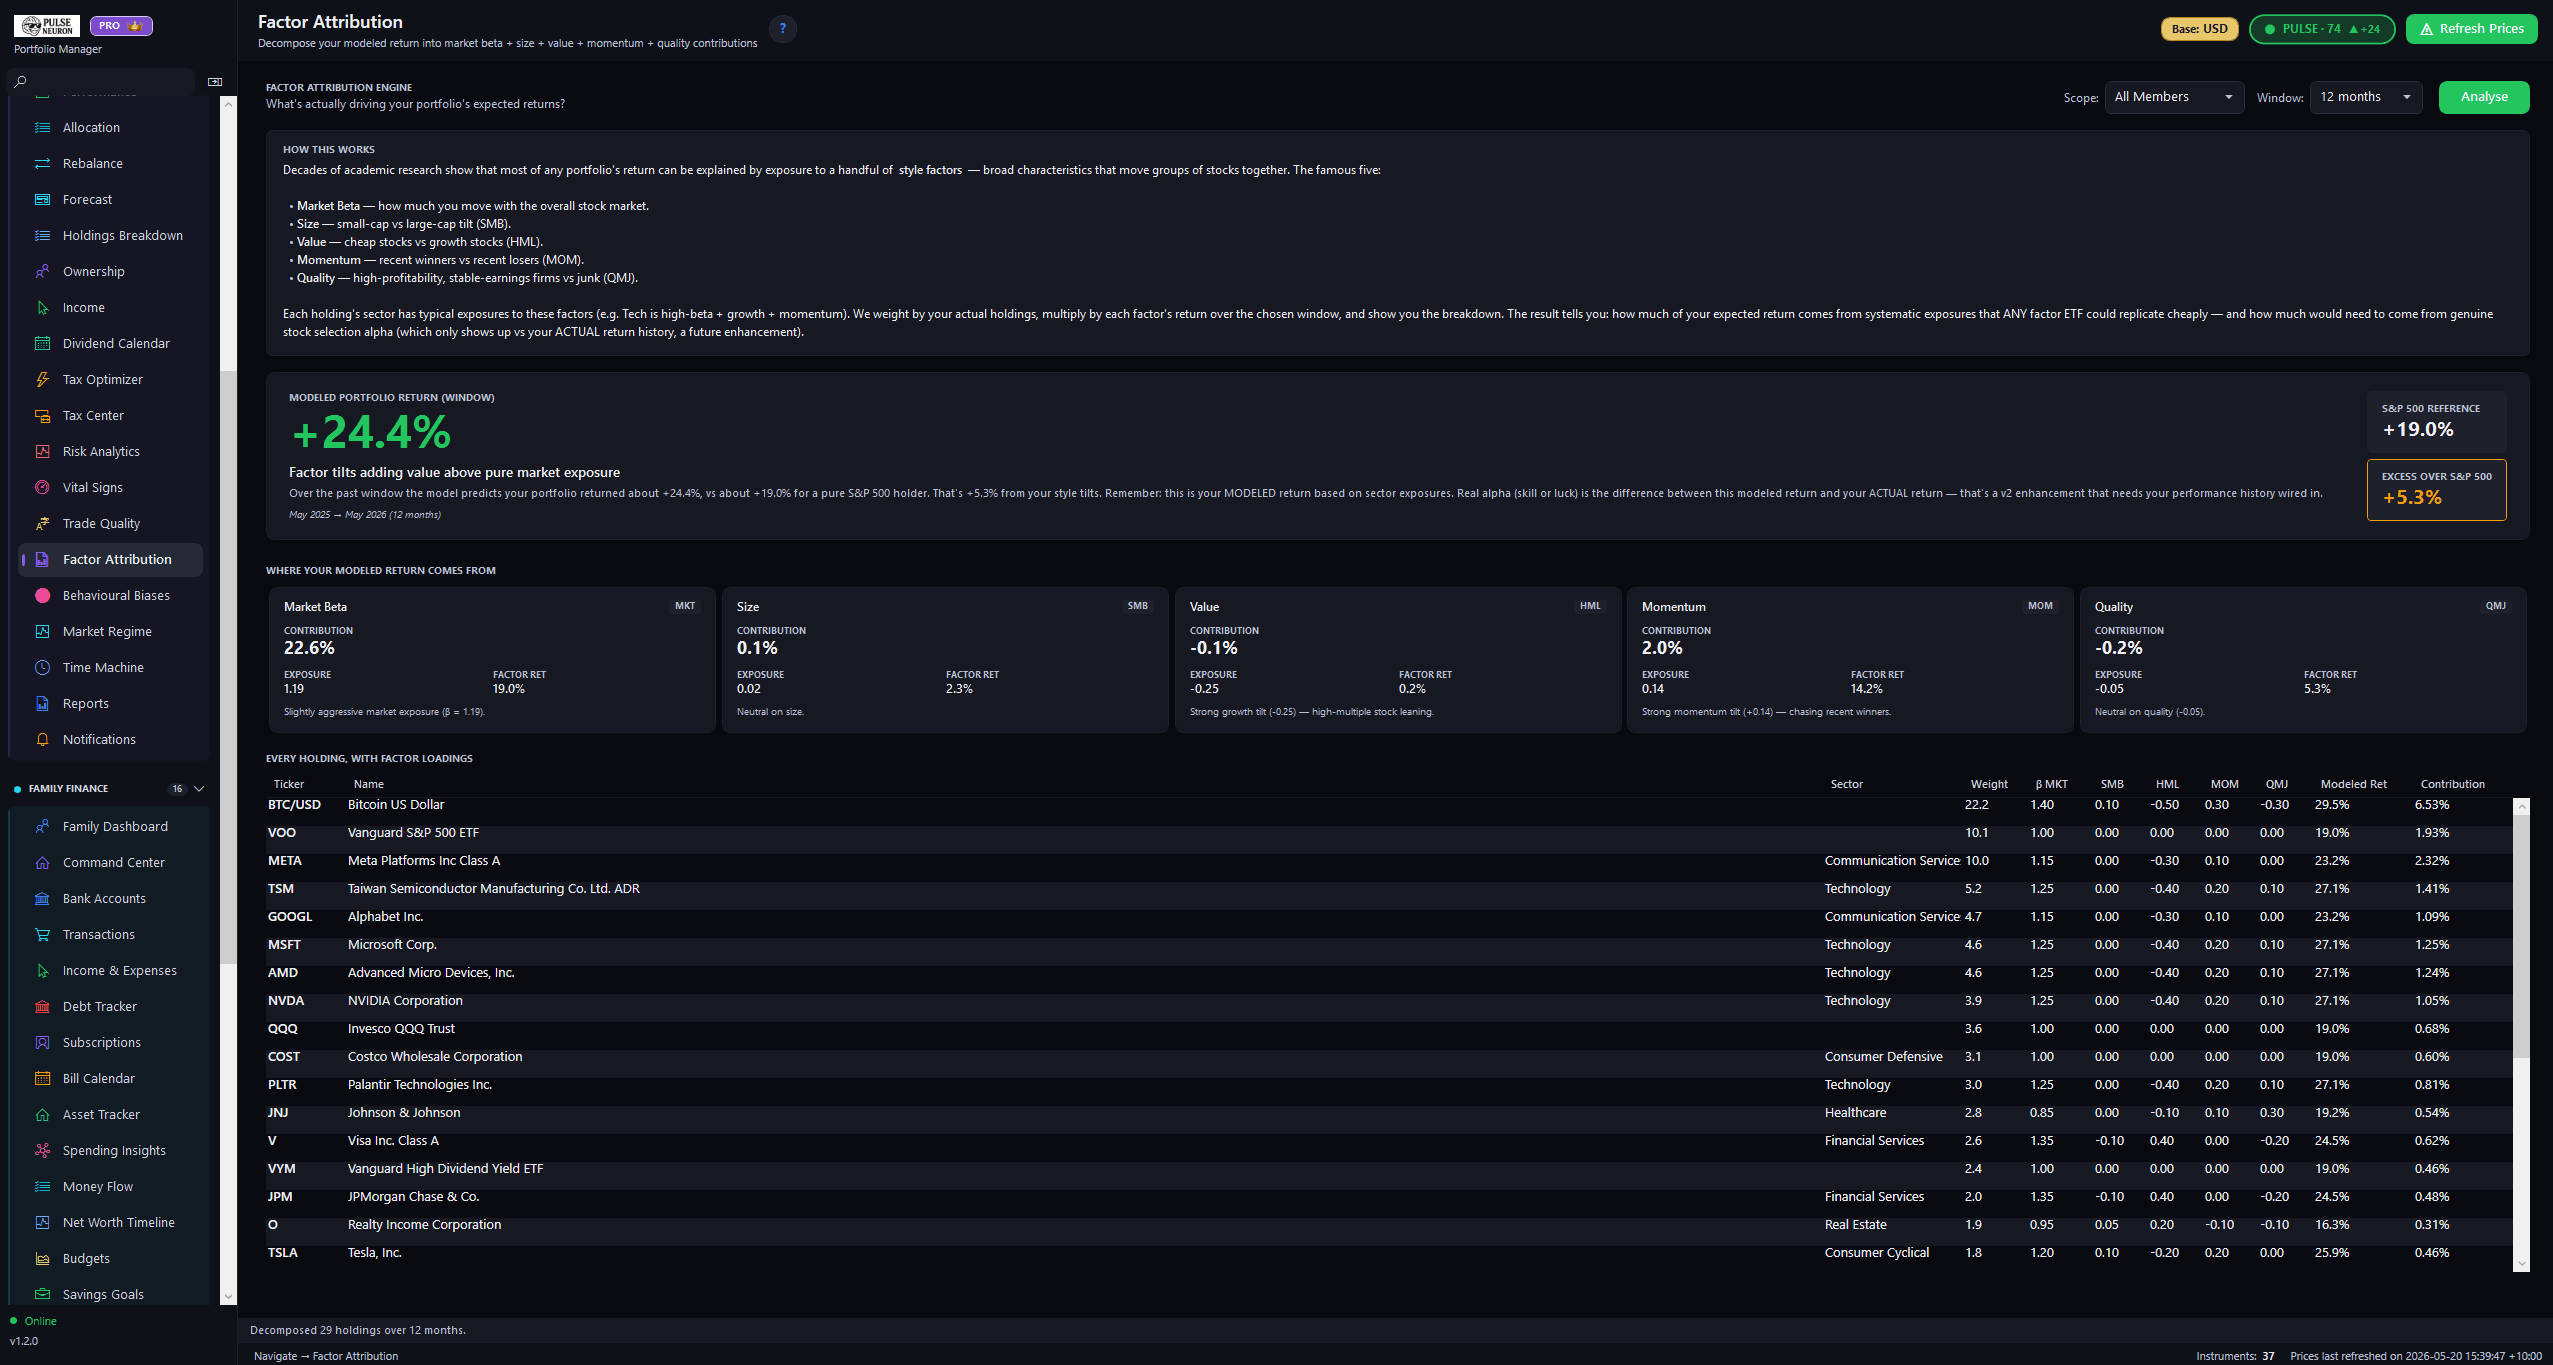
Task: Toggle the sidebar panel layout icon
Action: (215, 82)
